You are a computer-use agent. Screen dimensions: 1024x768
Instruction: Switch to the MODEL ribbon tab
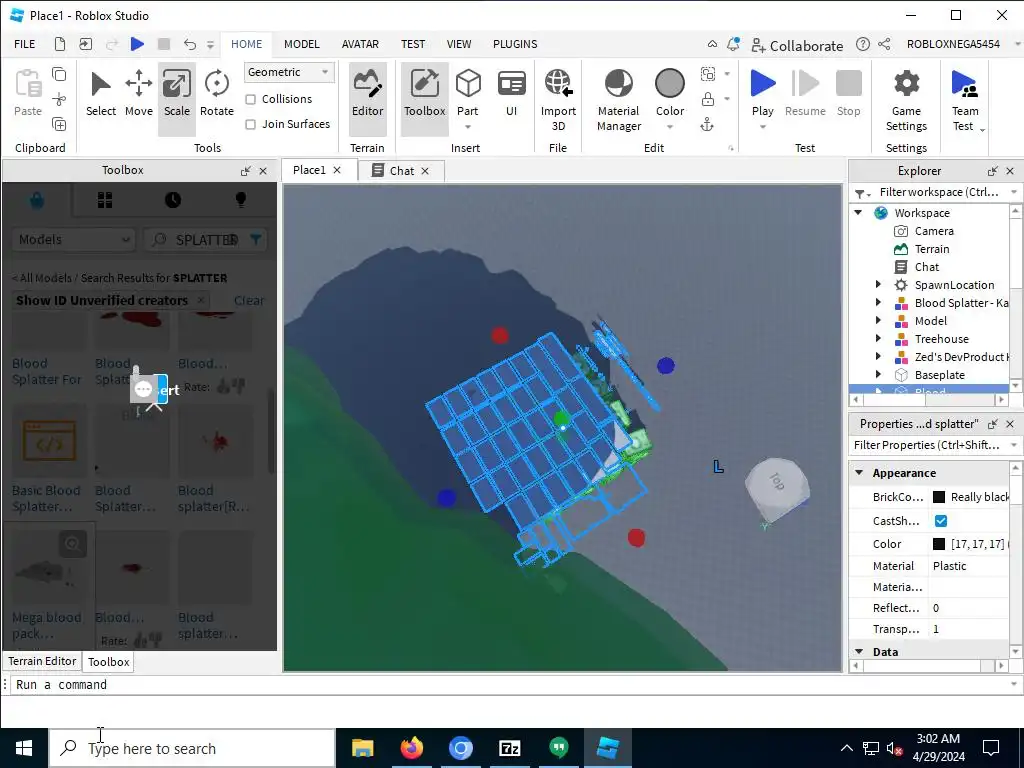click(302, 44)
